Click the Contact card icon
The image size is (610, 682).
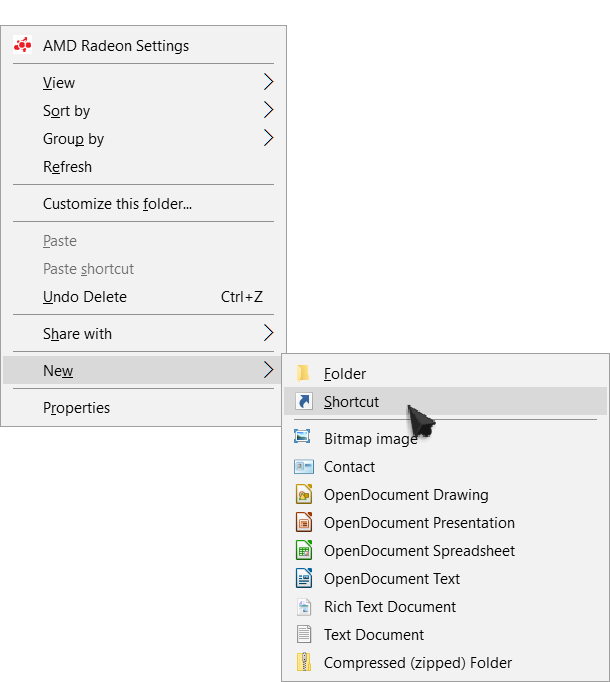(x=304, y=467)
